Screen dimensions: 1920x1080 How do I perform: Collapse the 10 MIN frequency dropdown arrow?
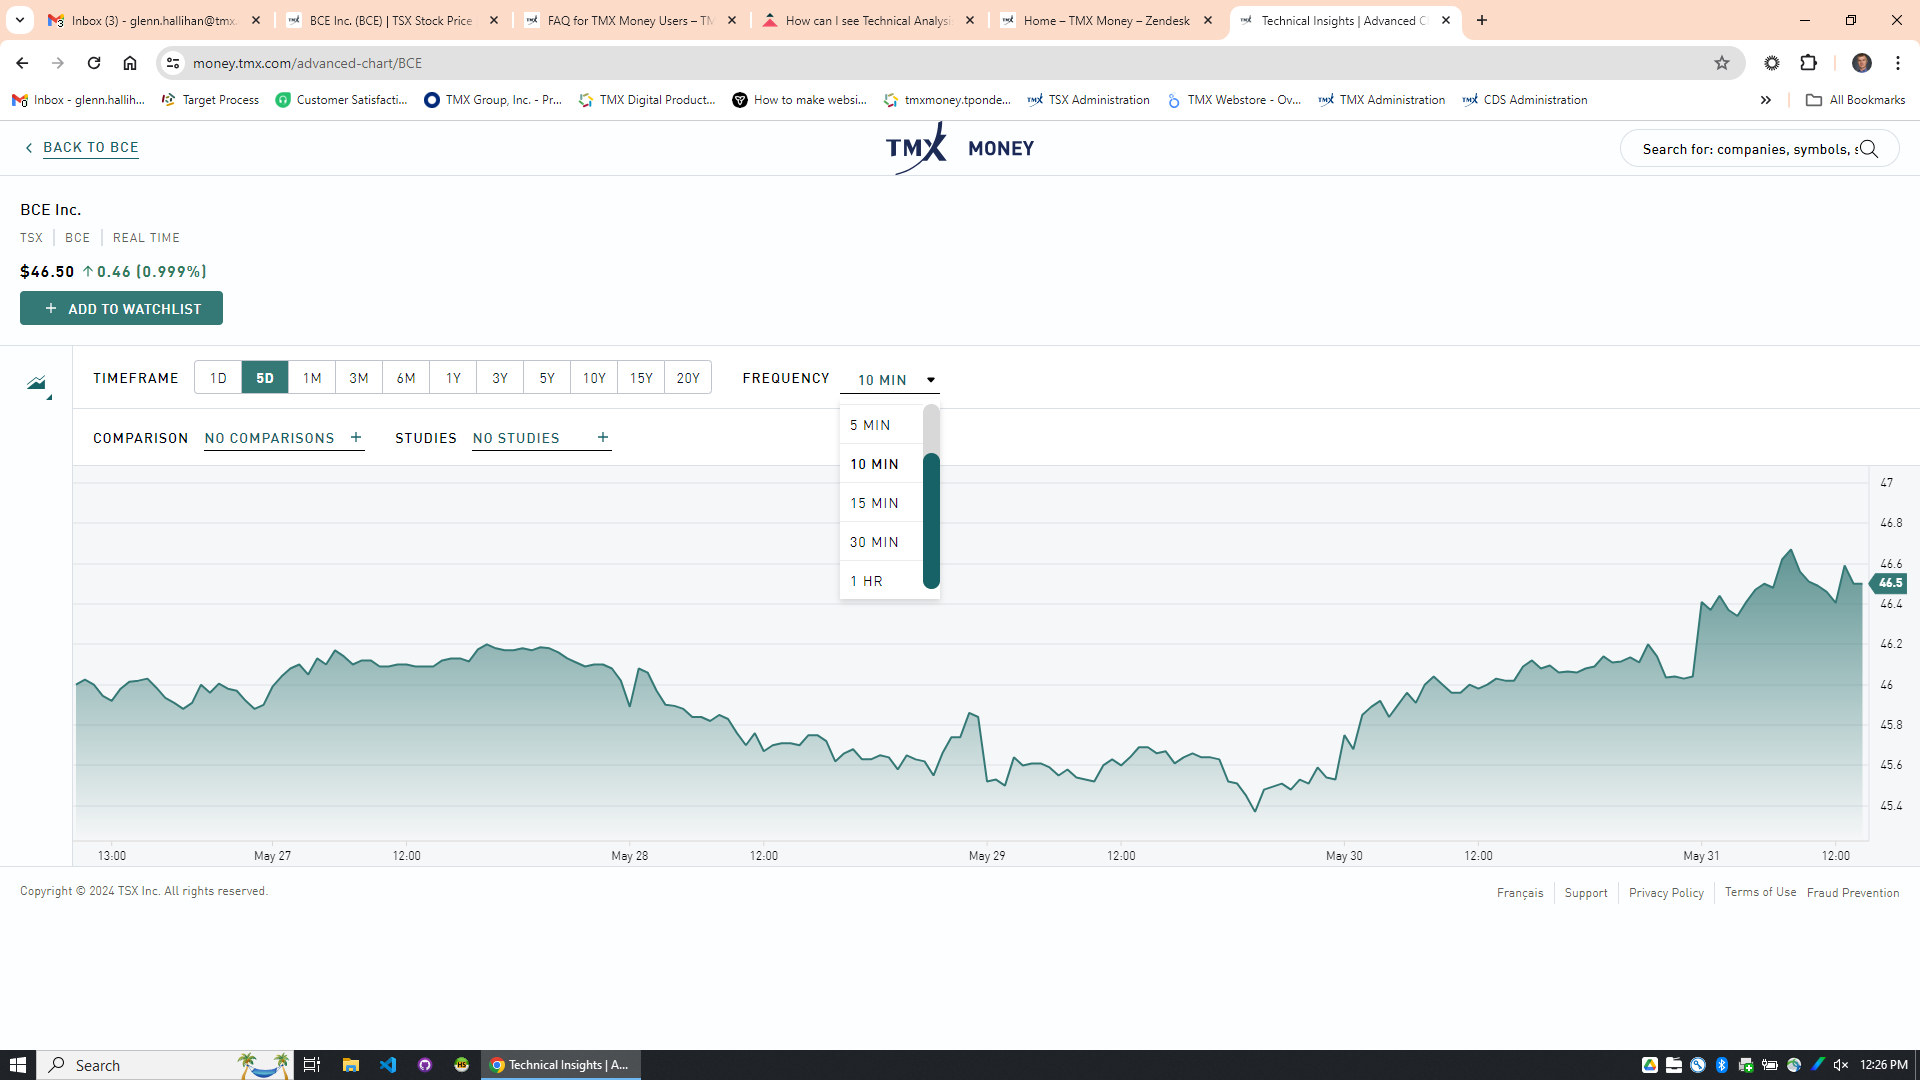930,380
